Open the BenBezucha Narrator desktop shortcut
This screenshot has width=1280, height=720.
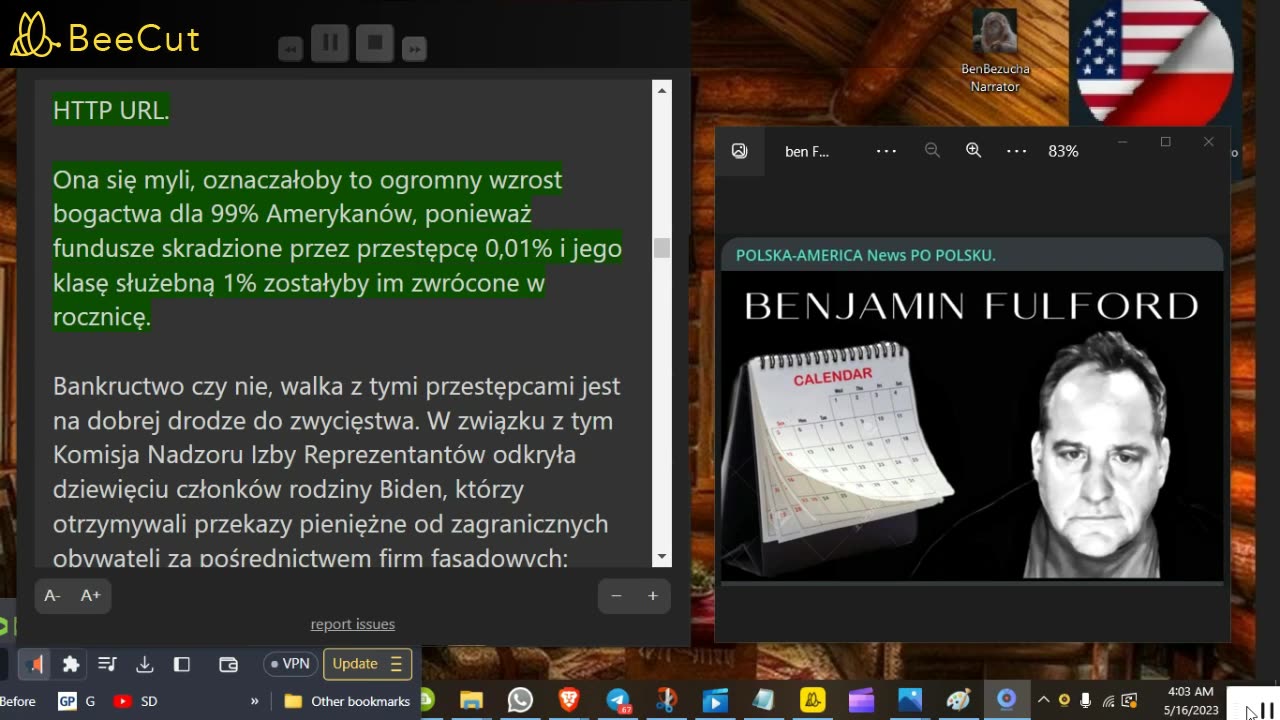click(x=995, y=50)
